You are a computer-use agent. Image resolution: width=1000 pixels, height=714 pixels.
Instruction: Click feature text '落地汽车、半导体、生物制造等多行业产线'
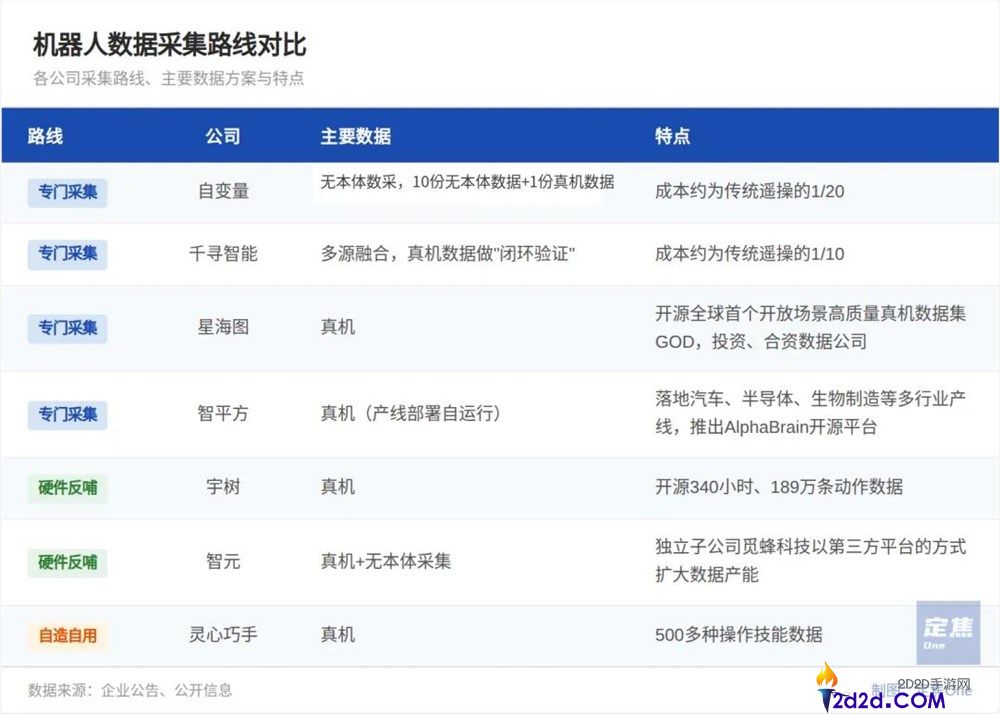click(811, 413)
